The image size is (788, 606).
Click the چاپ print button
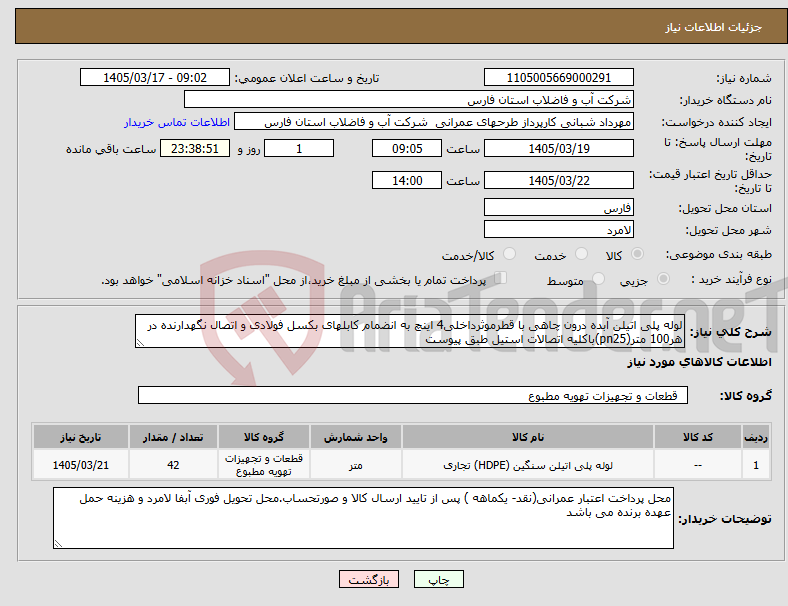point(439,579)
